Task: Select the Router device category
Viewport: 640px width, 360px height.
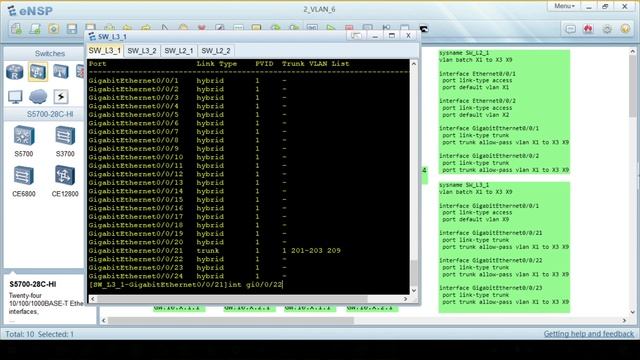Action: pyautogui.click(x=15, y=72)
